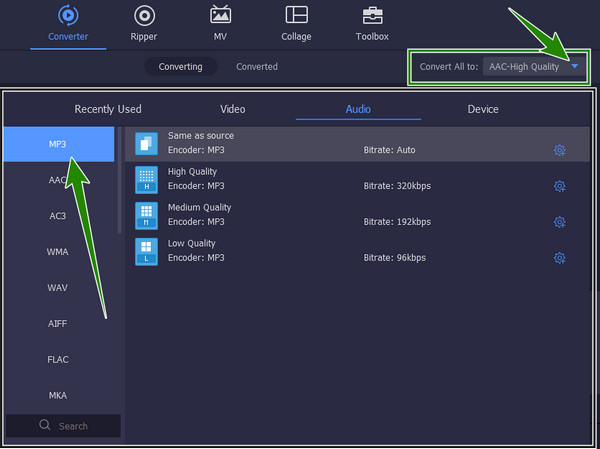
Task: Open the Toolbox icon
Action: pos(372,16)
